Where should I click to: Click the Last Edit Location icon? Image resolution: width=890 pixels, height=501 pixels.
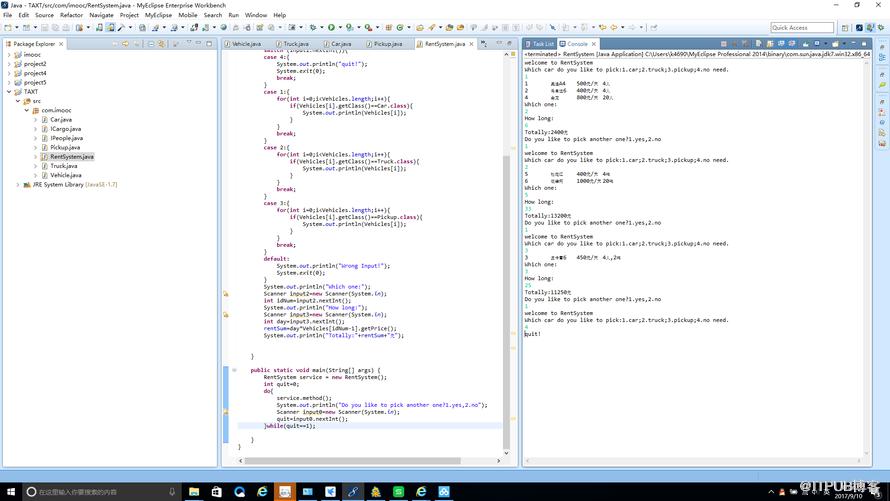click(x=602, y=27)
